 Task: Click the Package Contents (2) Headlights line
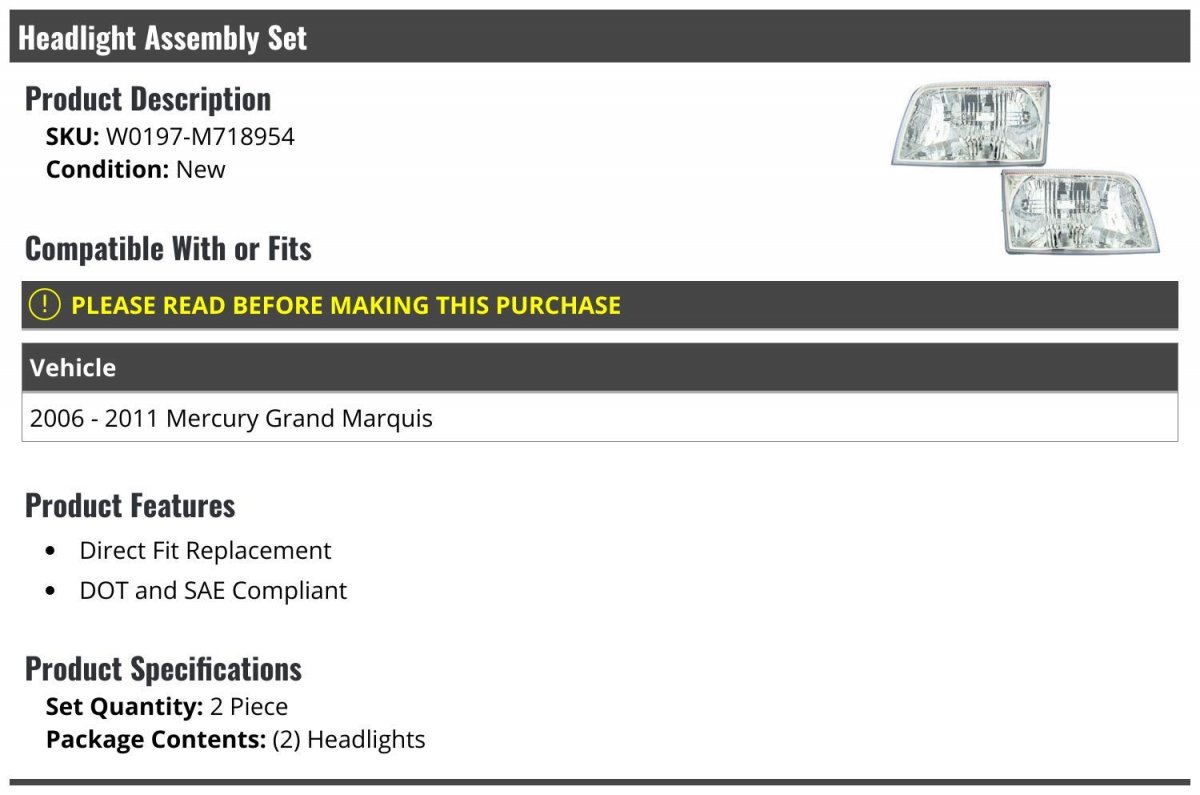pyautogui.click(x=235, y=740)
